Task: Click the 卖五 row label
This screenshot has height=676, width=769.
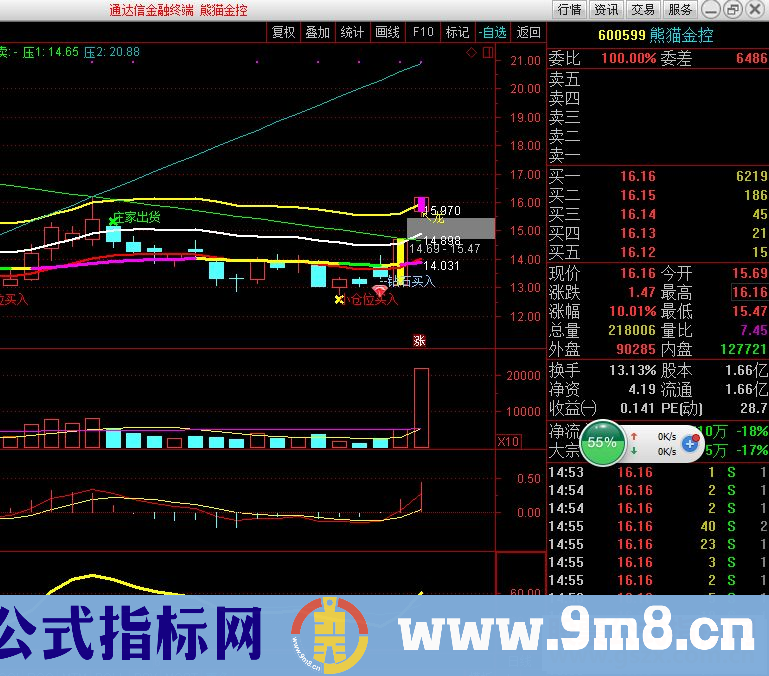Action: 564,79
